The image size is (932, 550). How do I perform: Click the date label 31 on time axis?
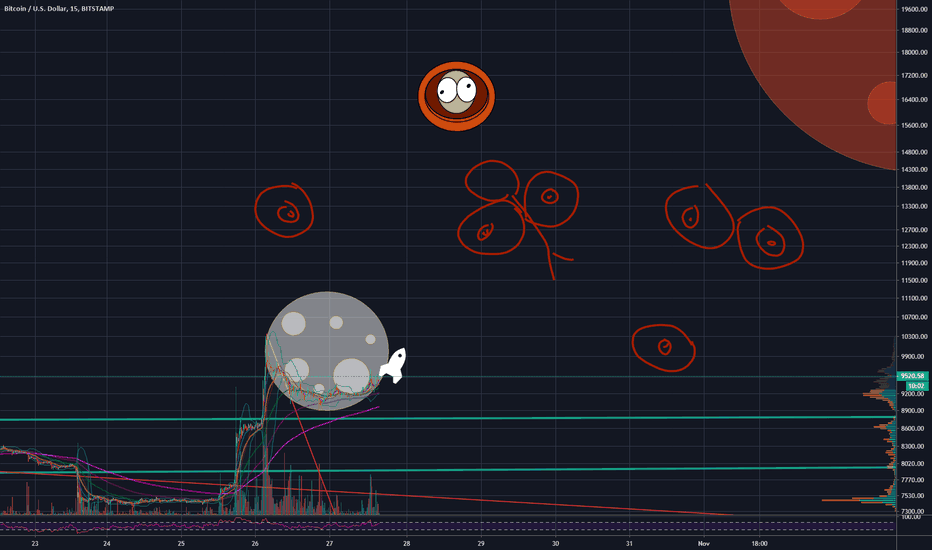629,543
